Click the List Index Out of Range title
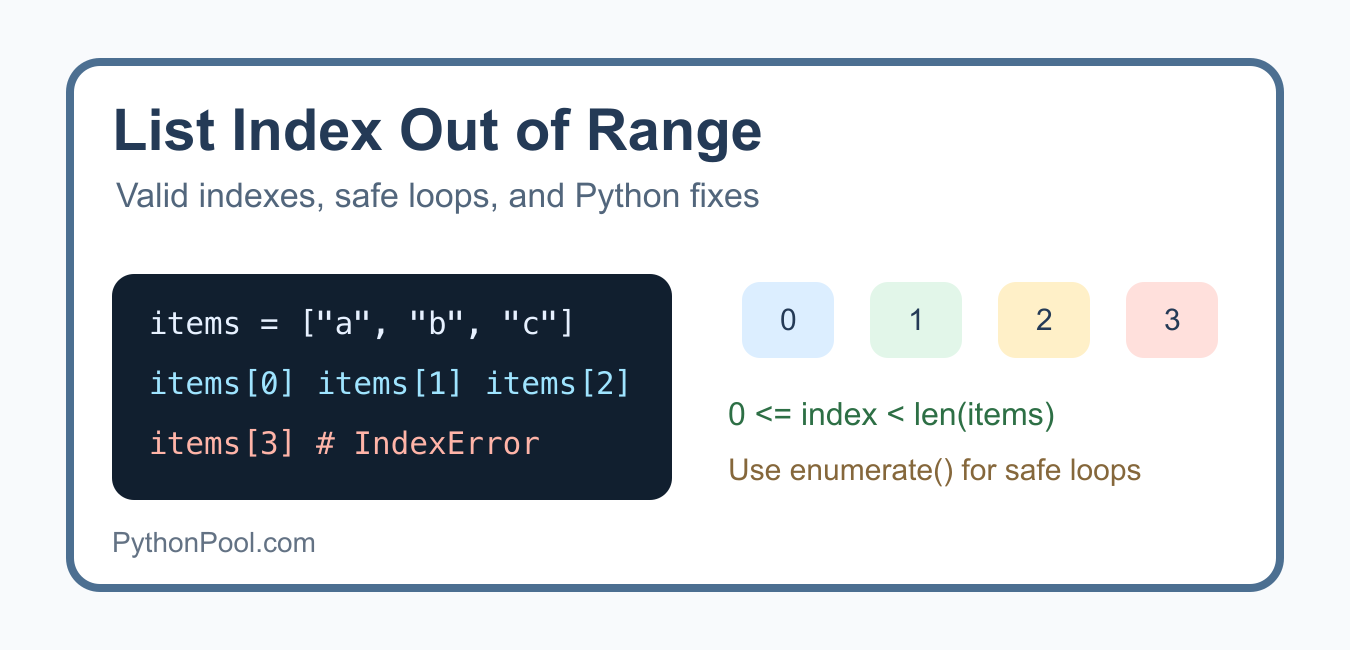1350x650 pixels. [438, 131]
